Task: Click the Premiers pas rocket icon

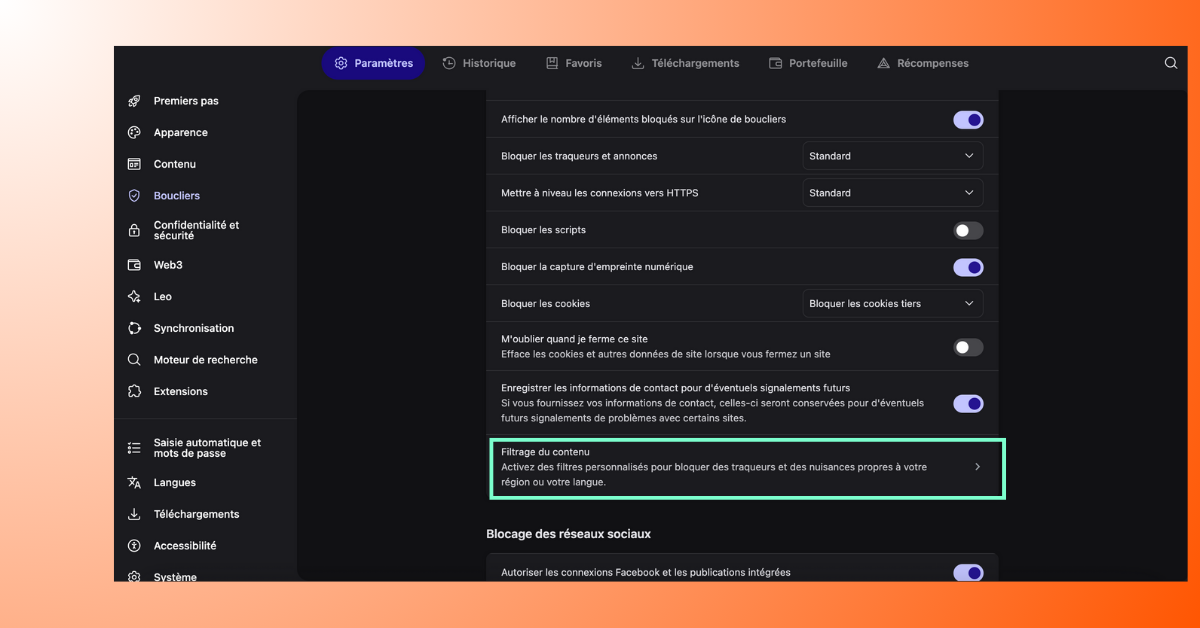Action: (134, 101)
